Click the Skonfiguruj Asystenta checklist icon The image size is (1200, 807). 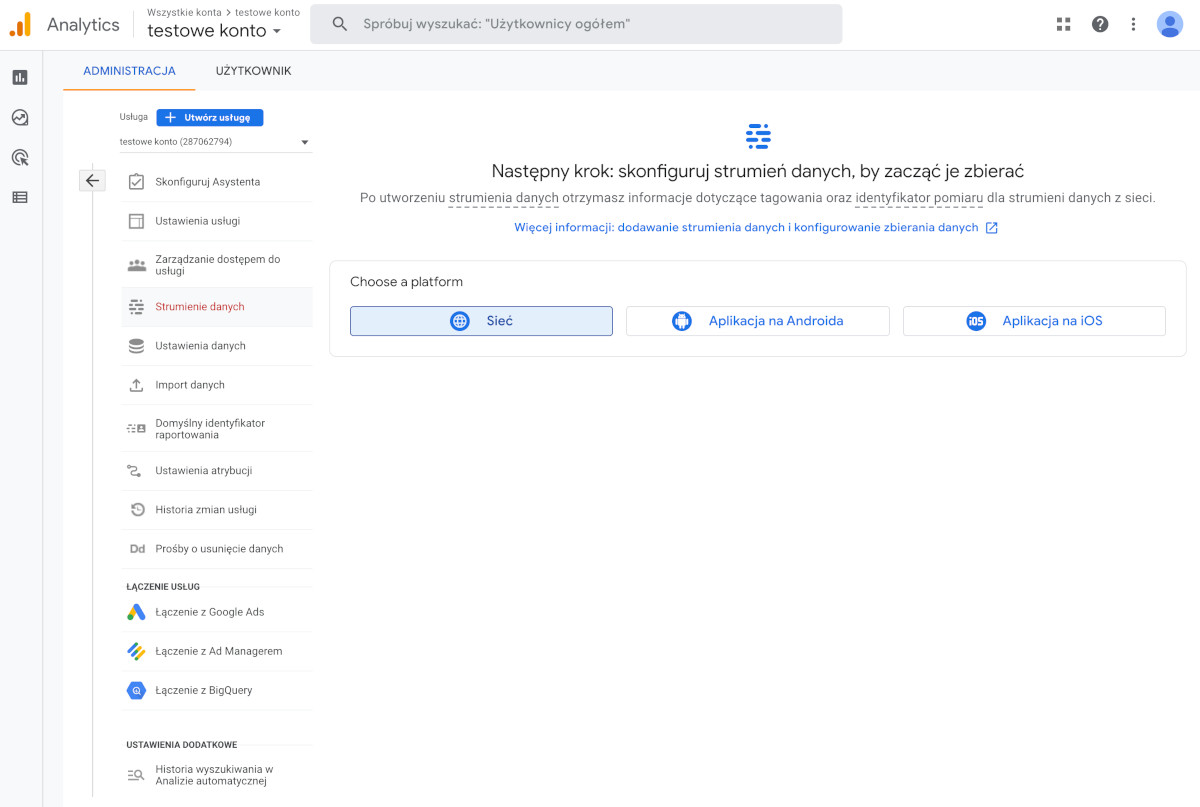pos(137,182)
